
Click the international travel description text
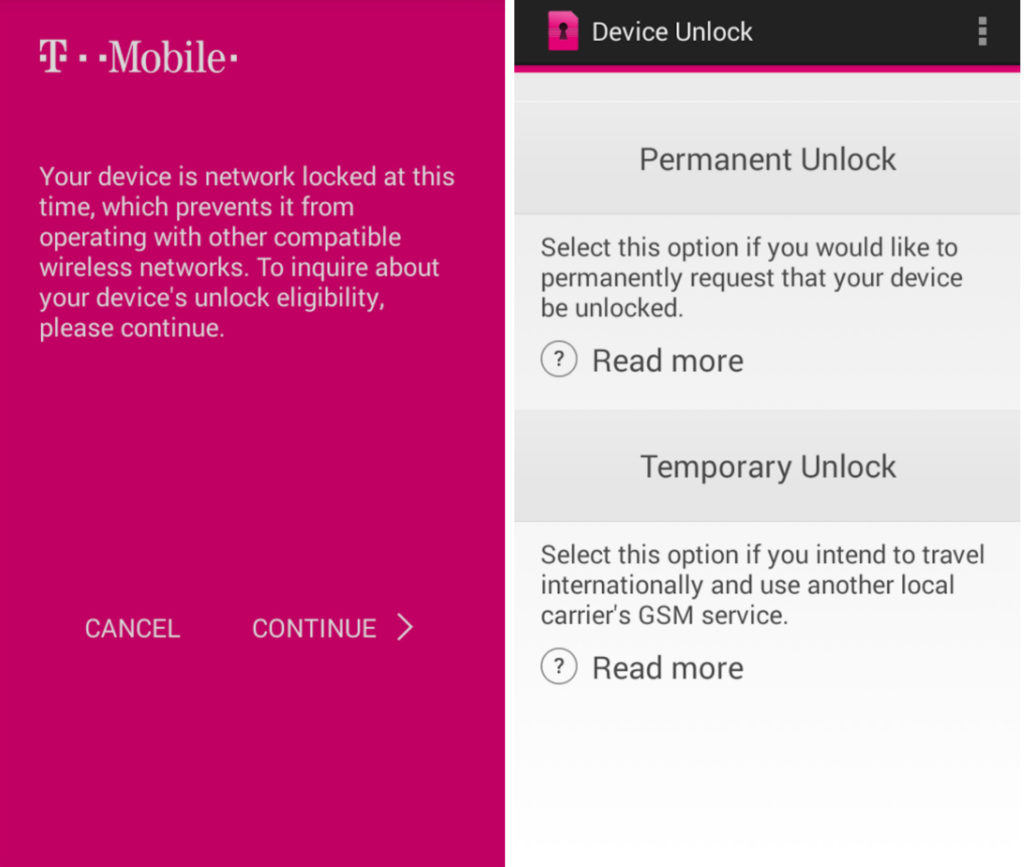[762, 585]
